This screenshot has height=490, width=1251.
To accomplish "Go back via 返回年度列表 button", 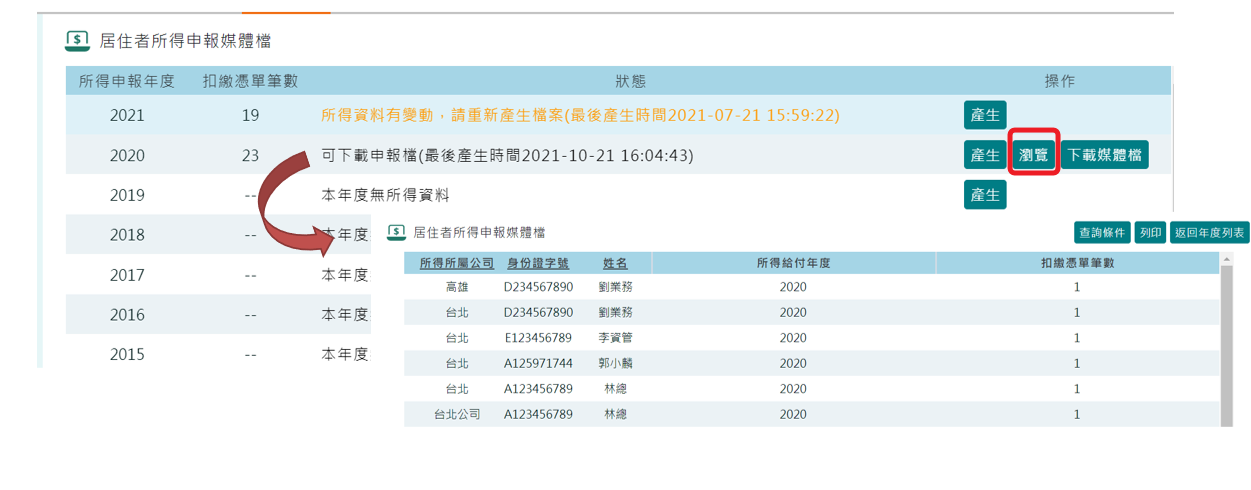I will click(1210, 233).
